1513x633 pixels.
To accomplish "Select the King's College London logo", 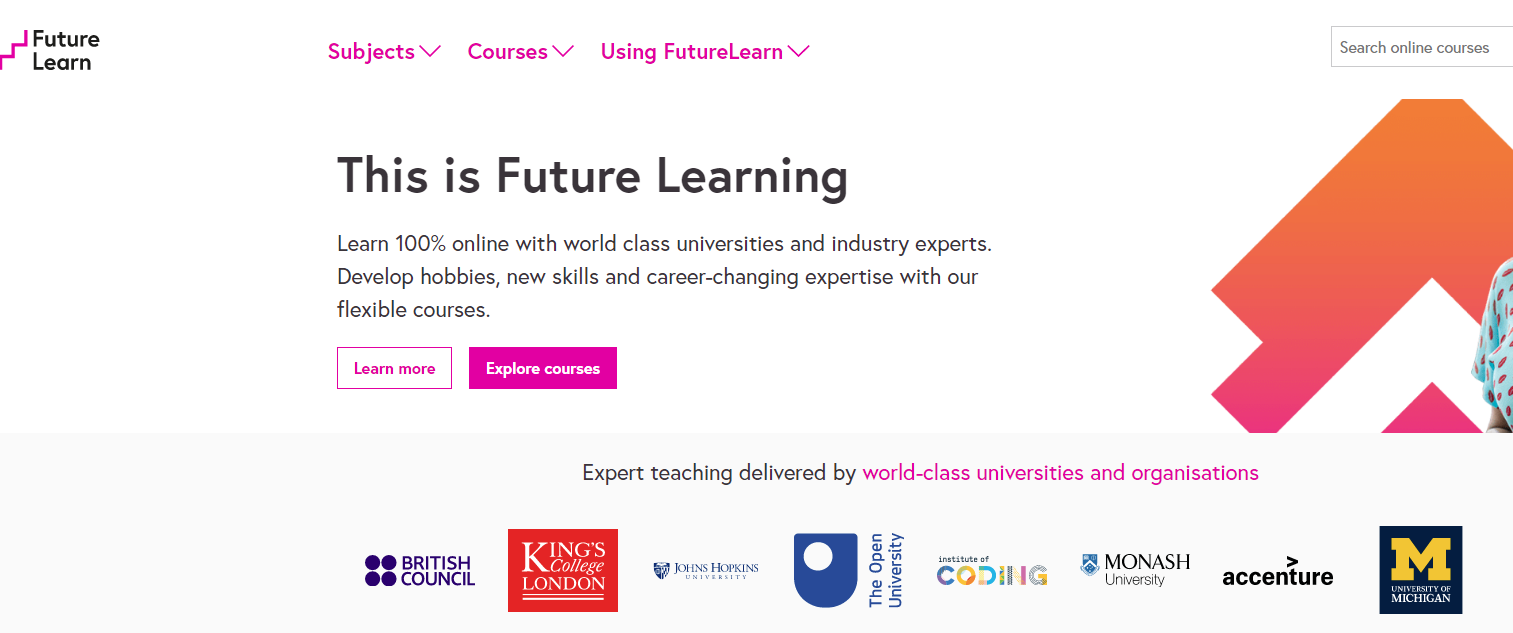I will (563, 570).
